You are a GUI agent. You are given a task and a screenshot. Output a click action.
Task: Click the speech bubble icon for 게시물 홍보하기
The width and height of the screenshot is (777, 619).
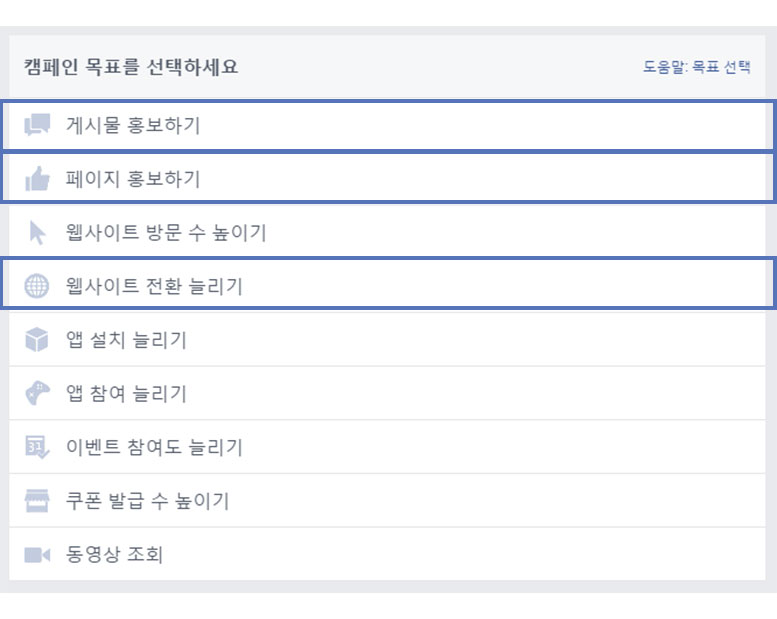coord(37,125)
